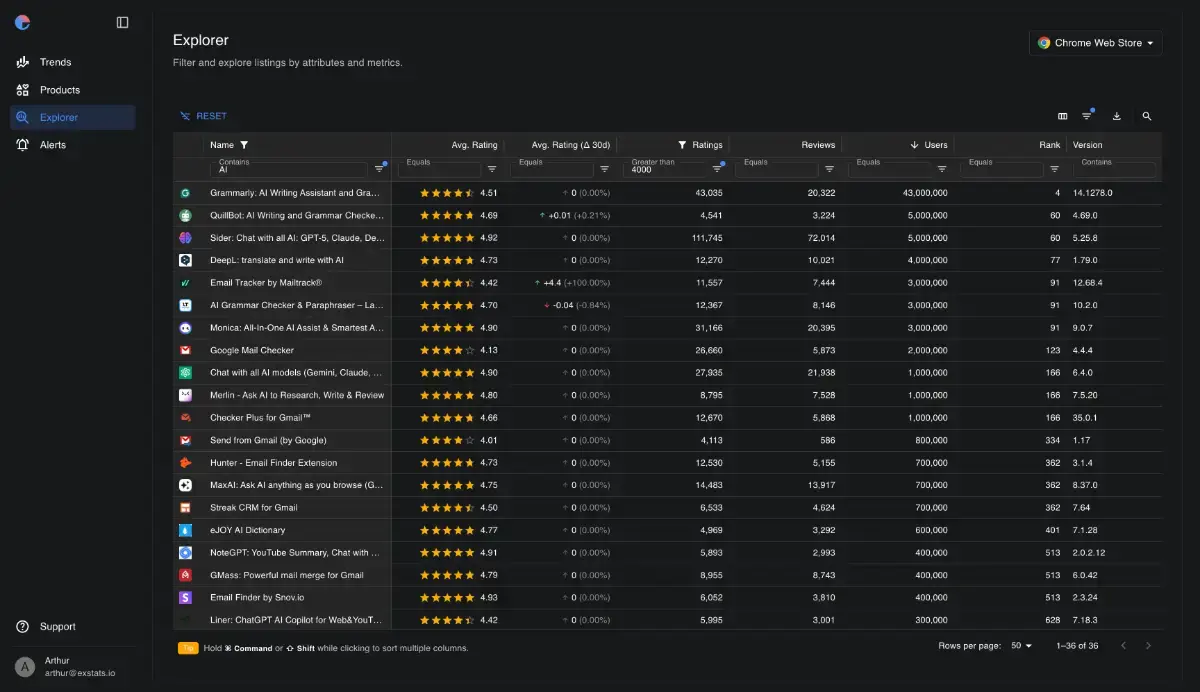The width and height of the screenshot is (1200, 692).
Task: Open table search icon
Action: [x=1147, y=116]
